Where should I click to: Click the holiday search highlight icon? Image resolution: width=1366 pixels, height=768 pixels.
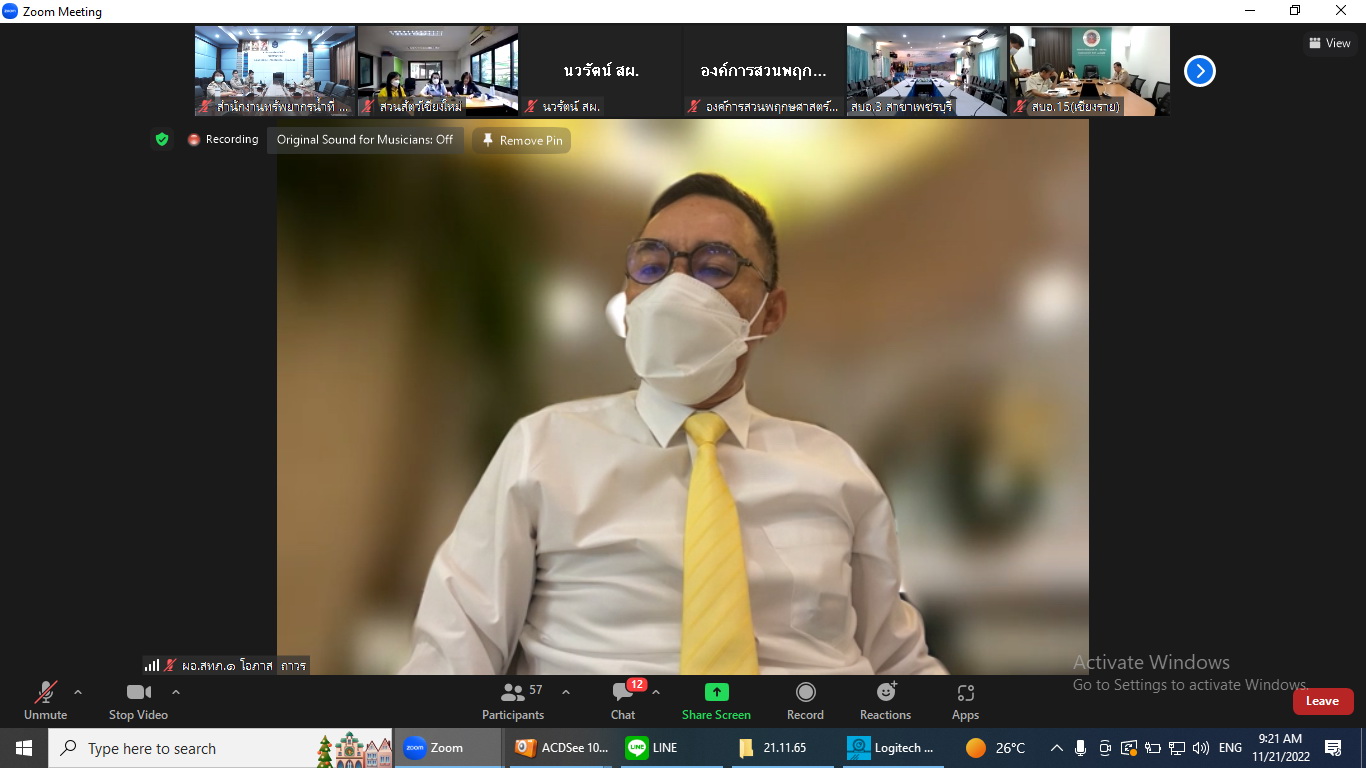(353, 749)
